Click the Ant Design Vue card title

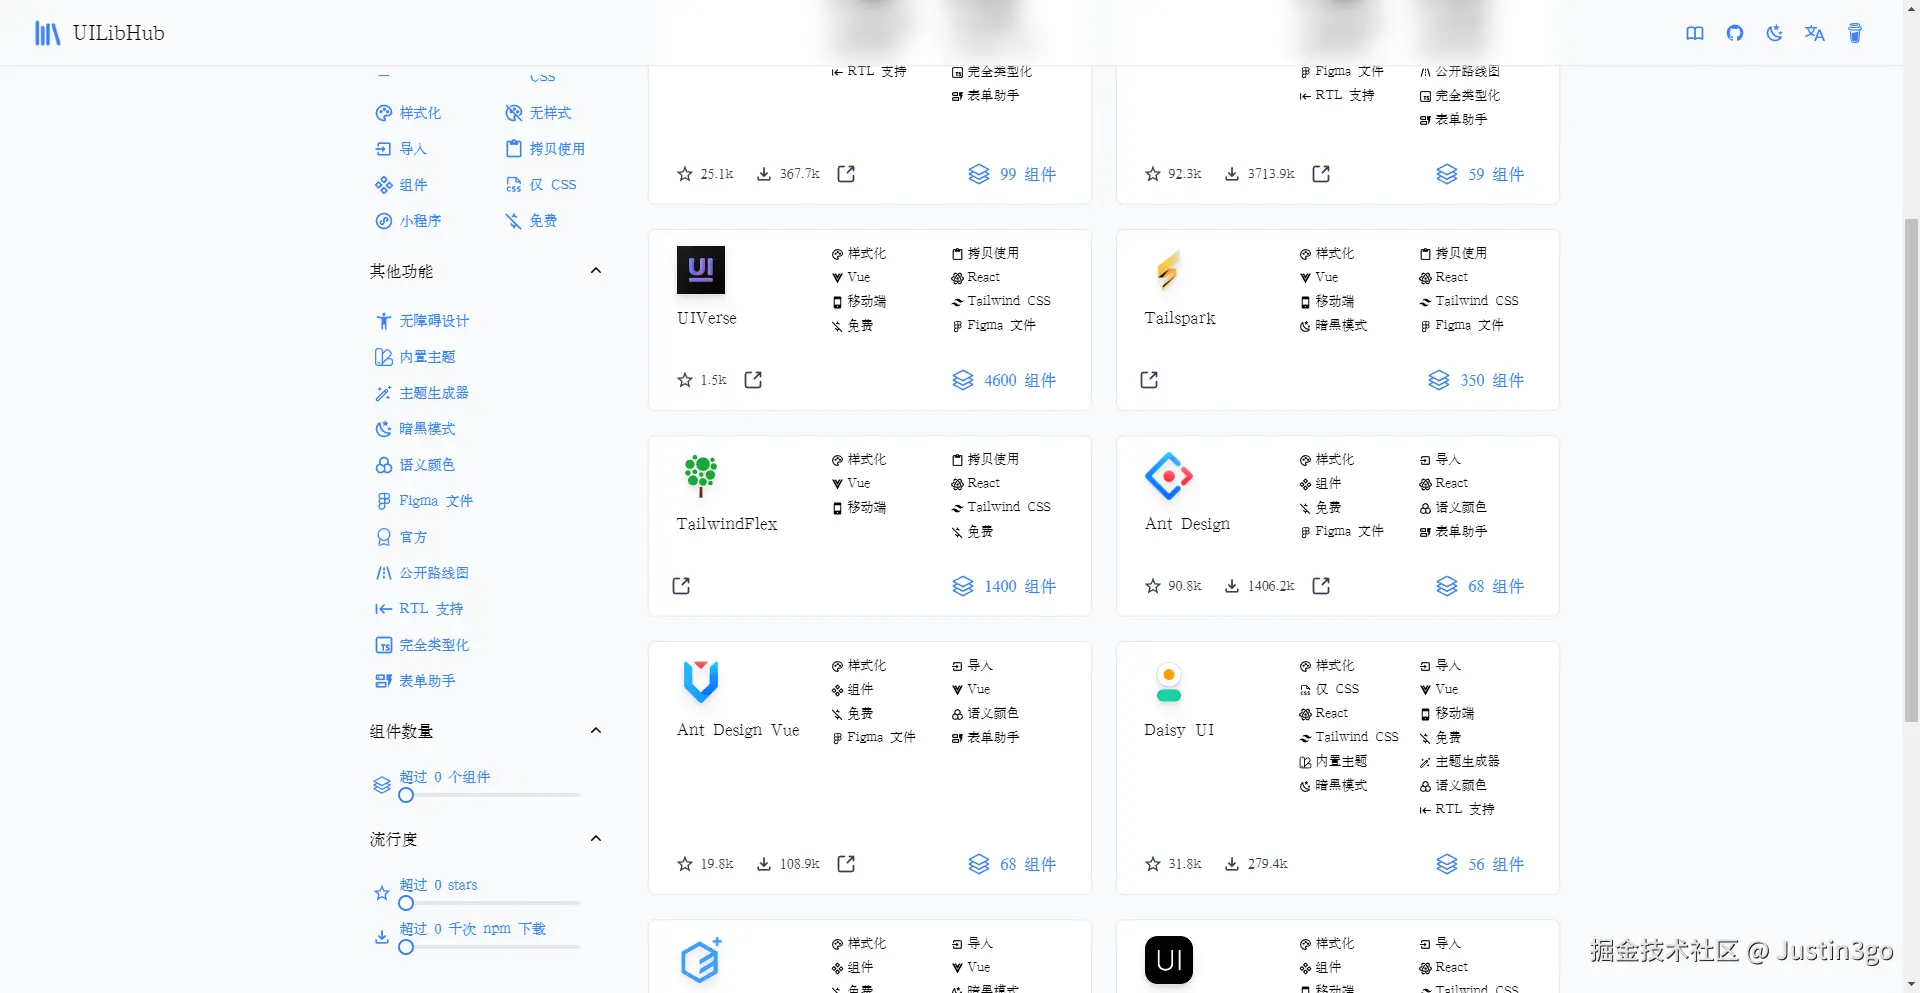(738, 730)
